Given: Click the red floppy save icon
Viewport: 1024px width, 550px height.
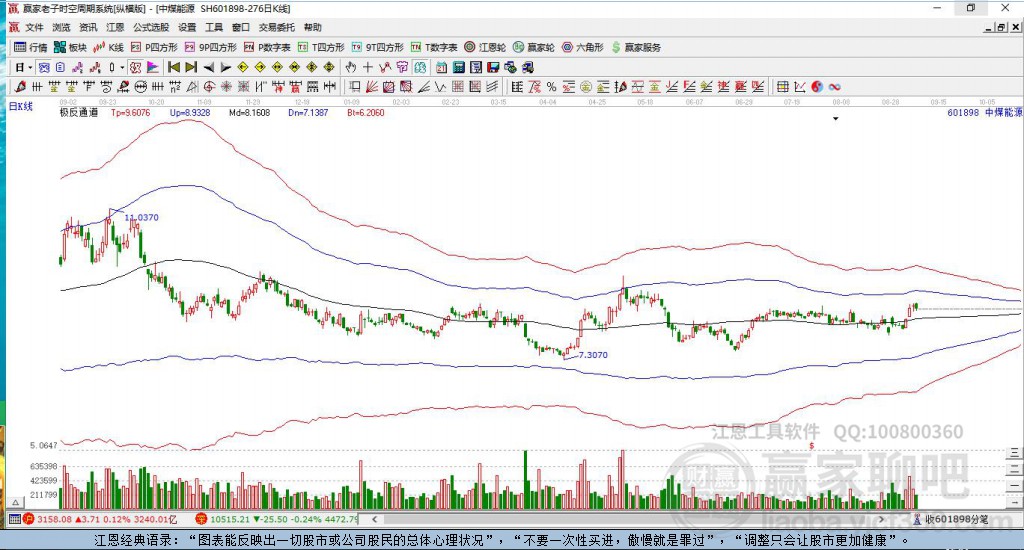Looking at the screenshot, I should pos(493,67).
